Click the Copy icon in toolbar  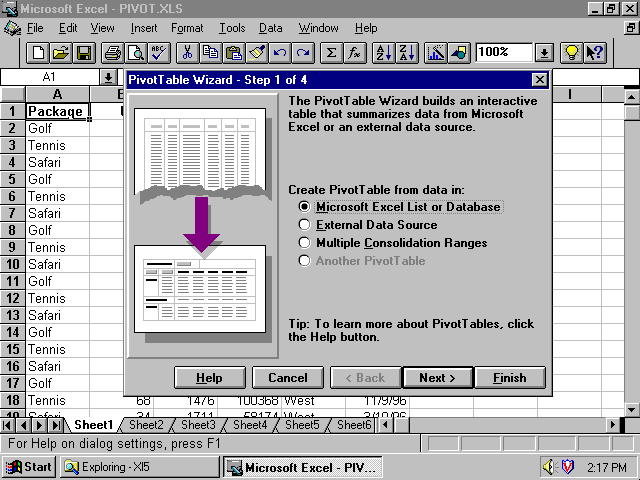click(211, 53)
